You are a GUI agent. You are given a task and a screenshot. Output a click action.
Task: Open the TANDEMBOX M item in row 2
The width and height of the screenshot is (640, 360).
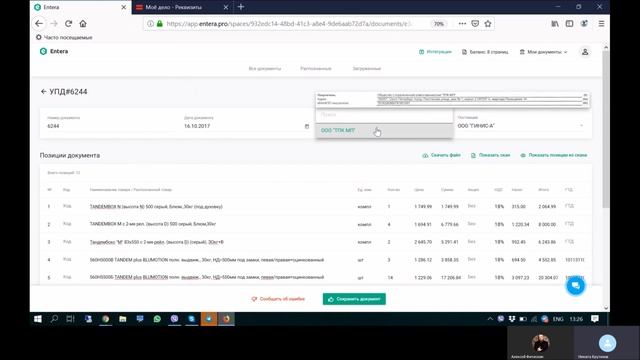coord(153,224)
